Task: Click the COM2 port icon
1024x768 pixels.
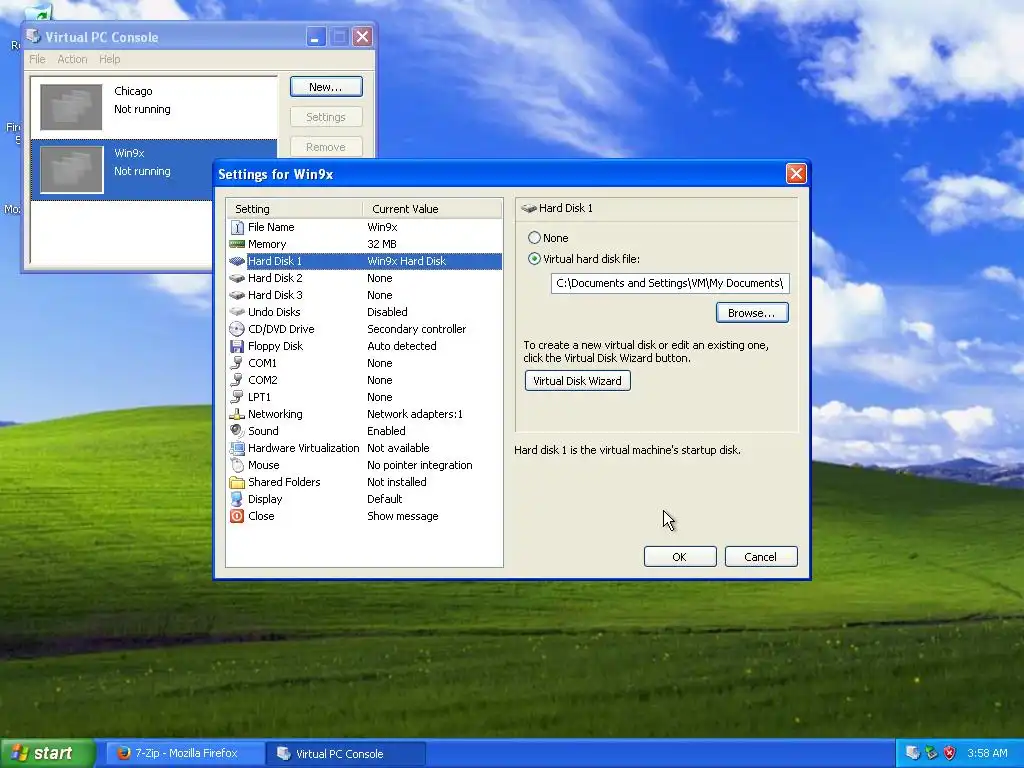Action: pyautogui.click(x=237, y=380)
